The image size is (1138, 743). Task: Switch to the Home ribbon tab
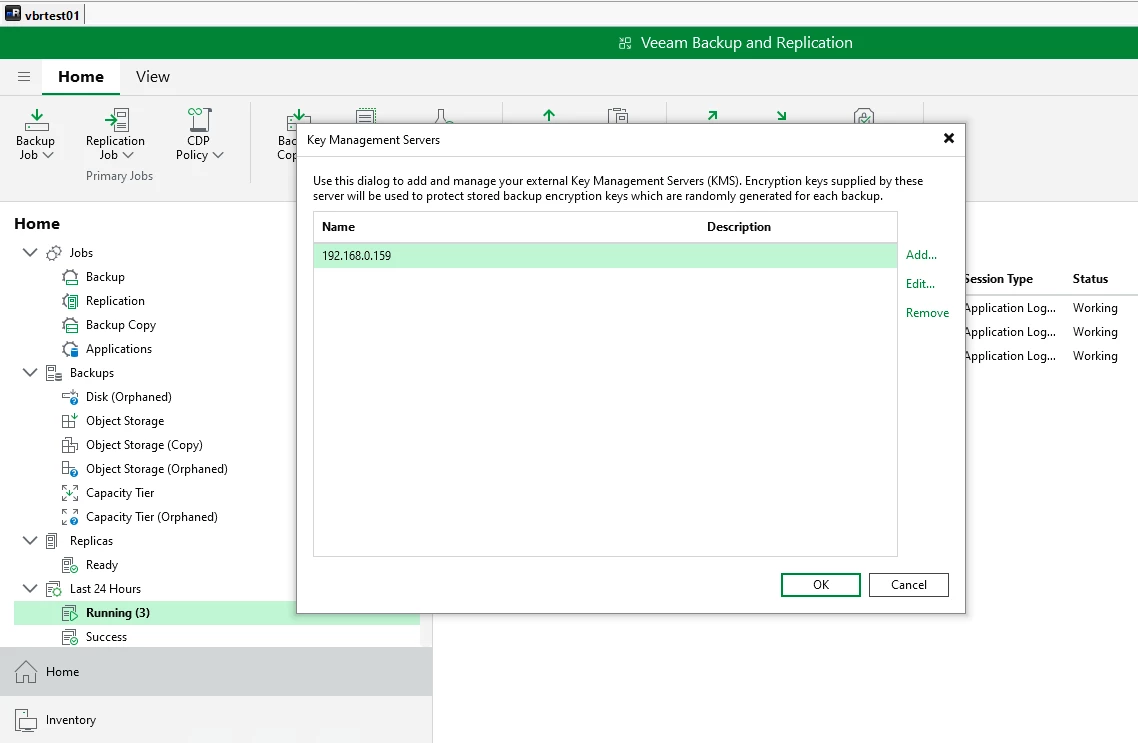point(81,77)
